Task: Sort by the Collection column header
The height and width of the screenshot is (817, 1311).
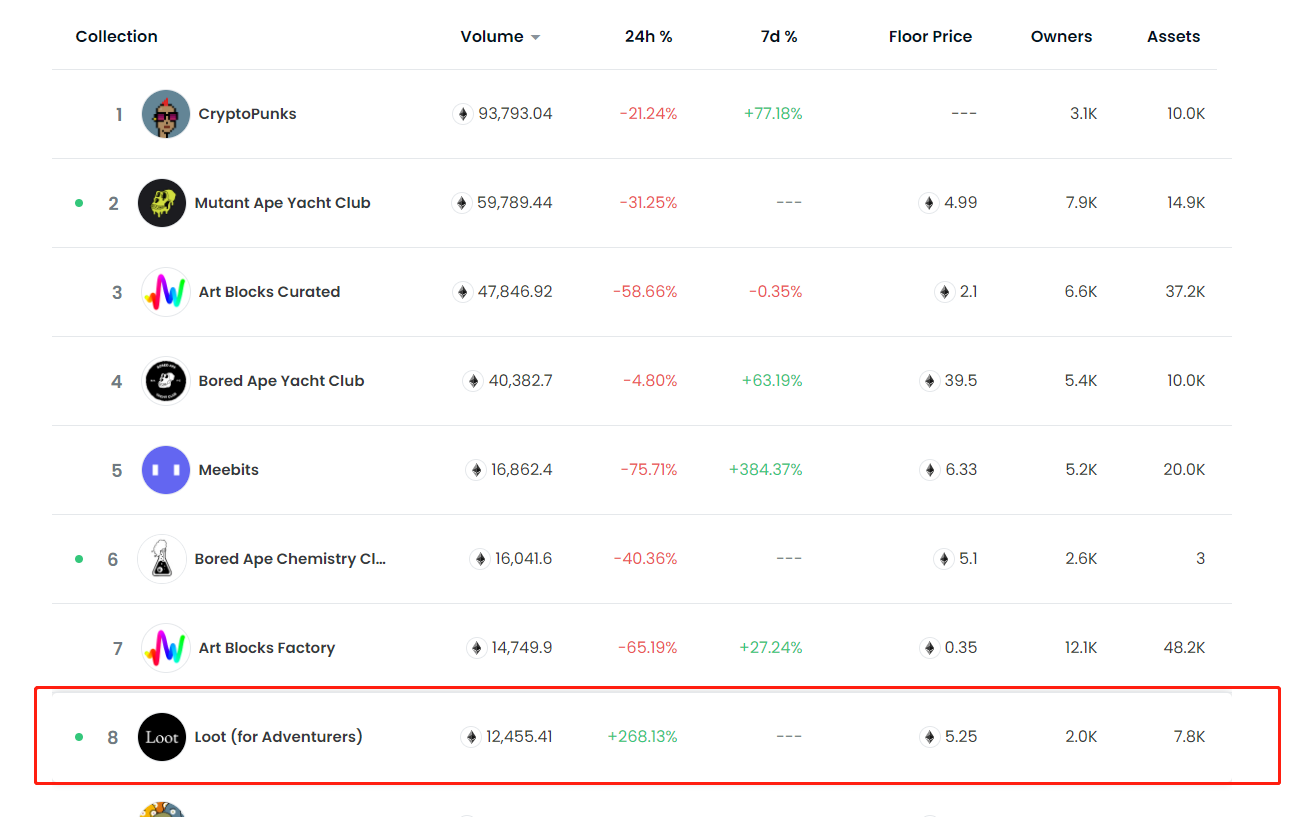Action: [x=117, y=36]
